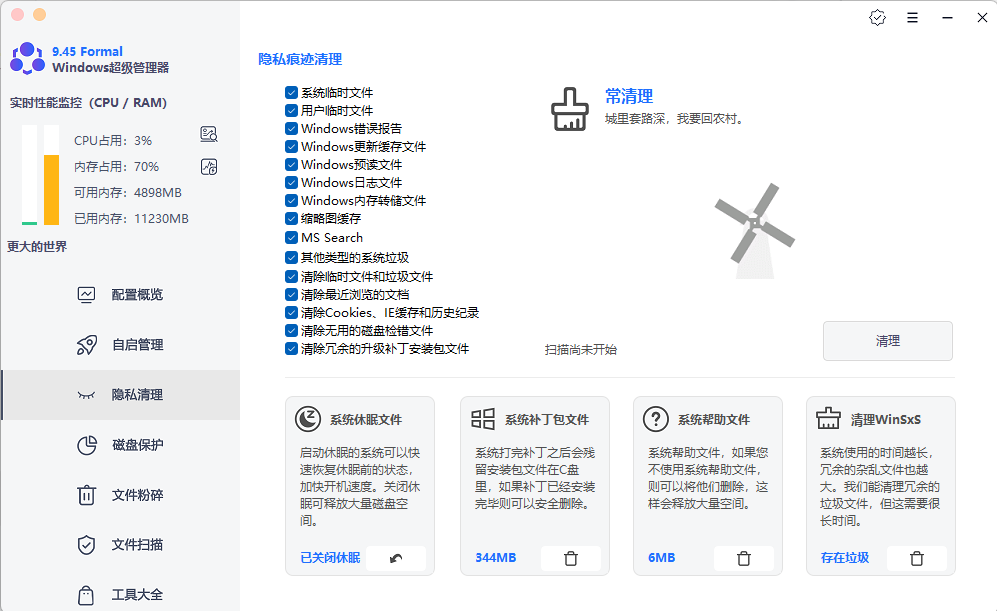The width and height of the screenshot is (997, 611).
Task: Open the memory monitor icon beside 内存占用
Action: pos(208,167)
